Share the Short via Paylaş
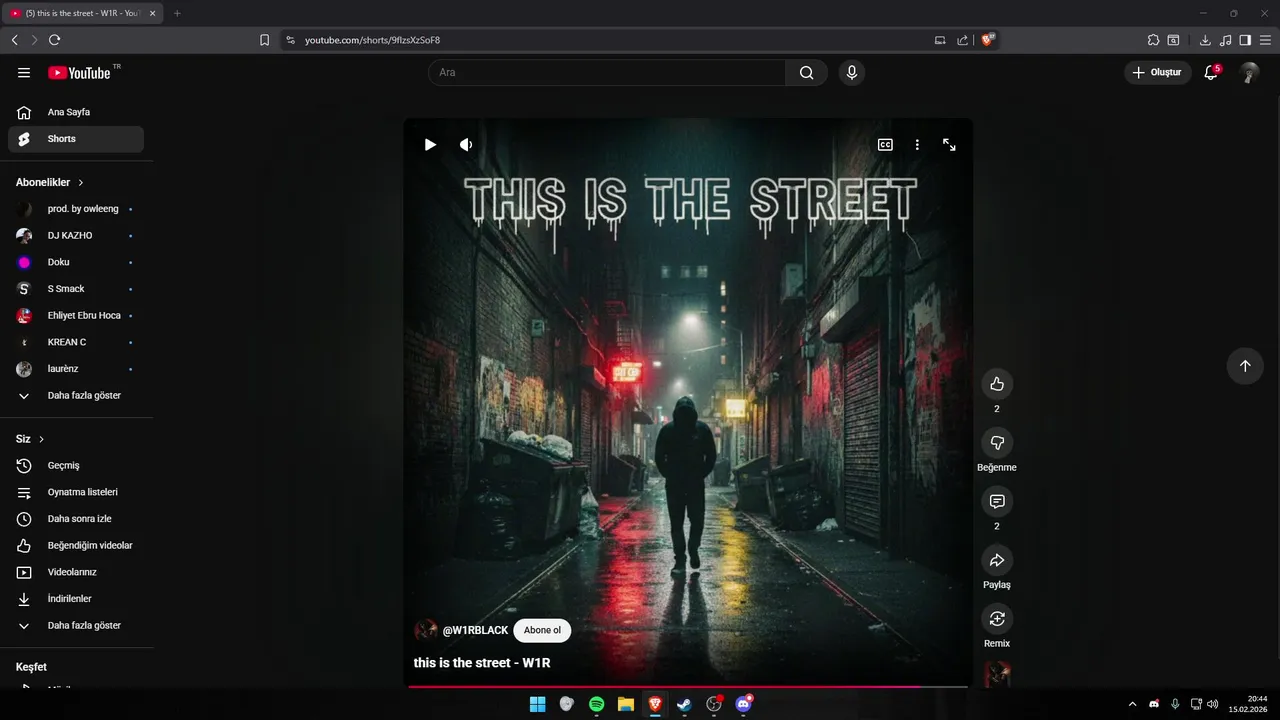1280x720 pixels. click(997, 560)
